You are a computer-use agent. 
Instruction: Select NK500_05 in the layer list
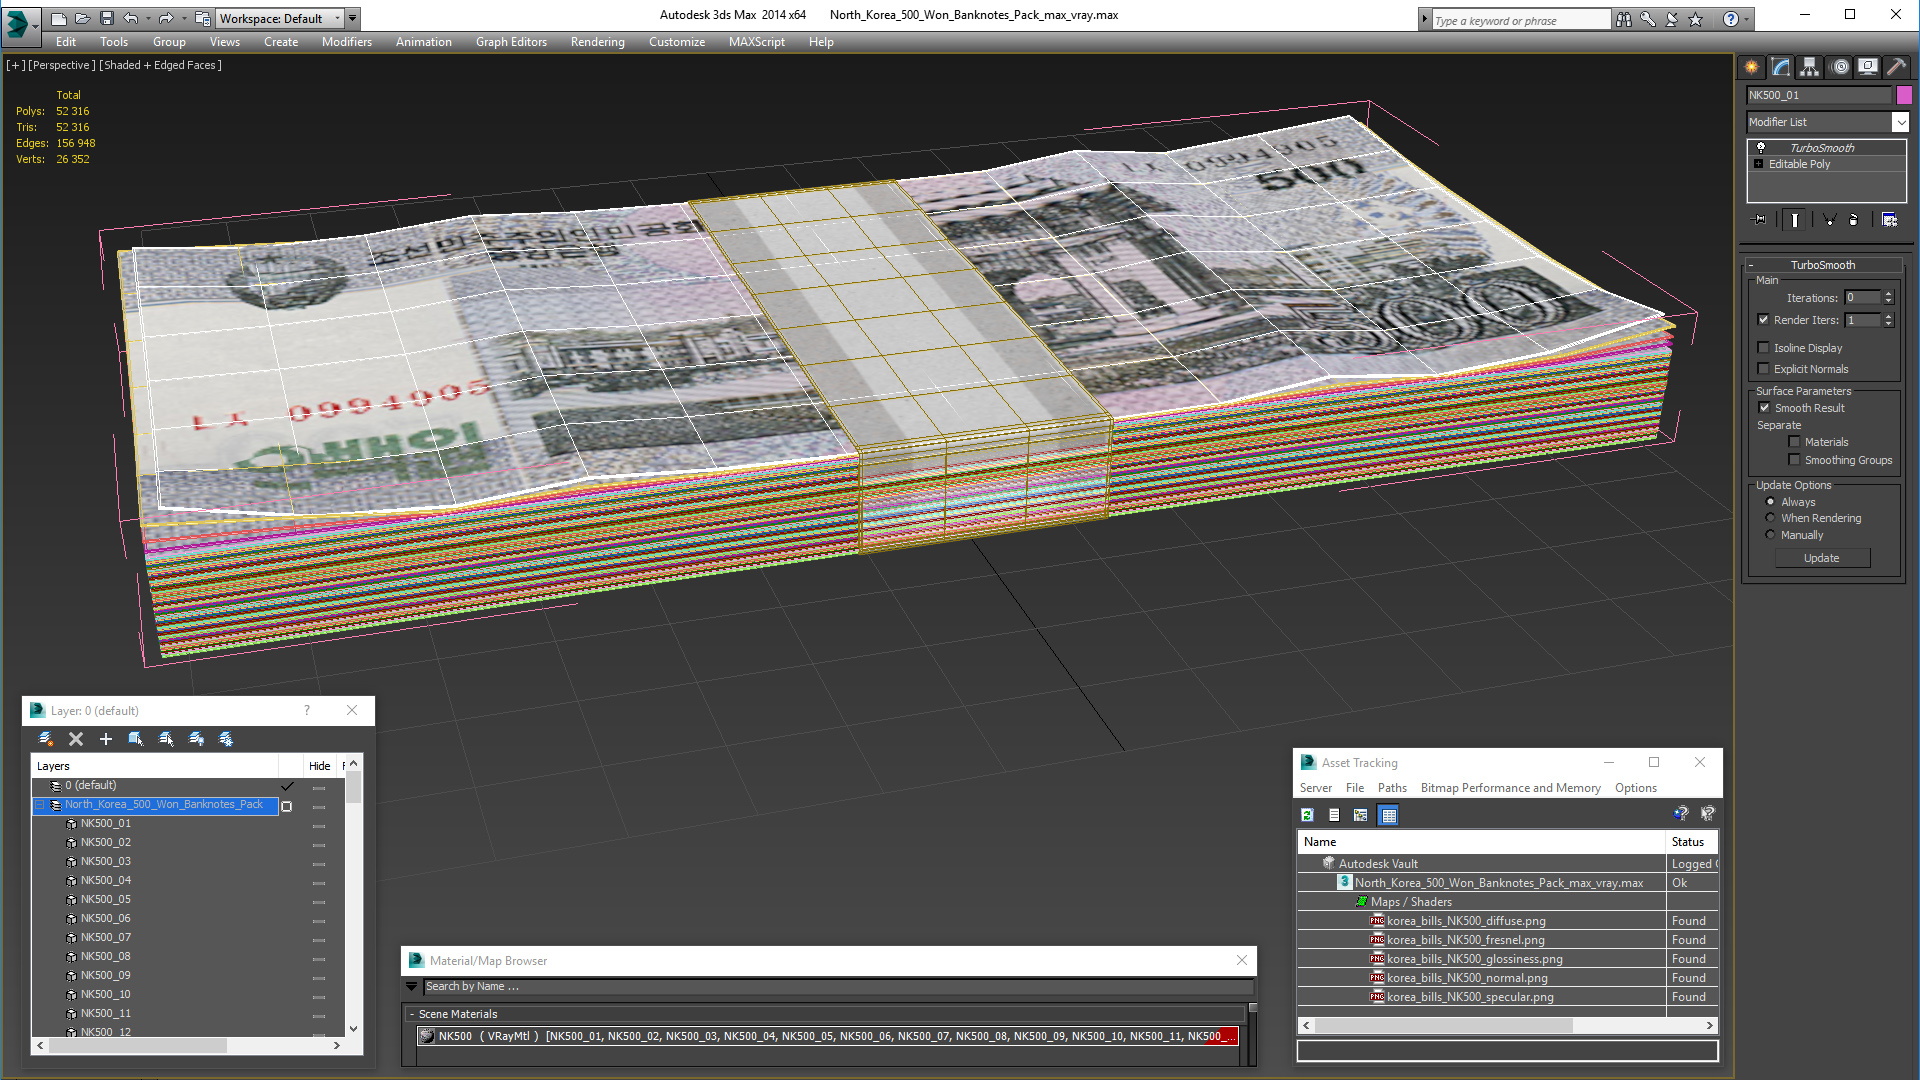pyautogui.click(x=105, y=899)
